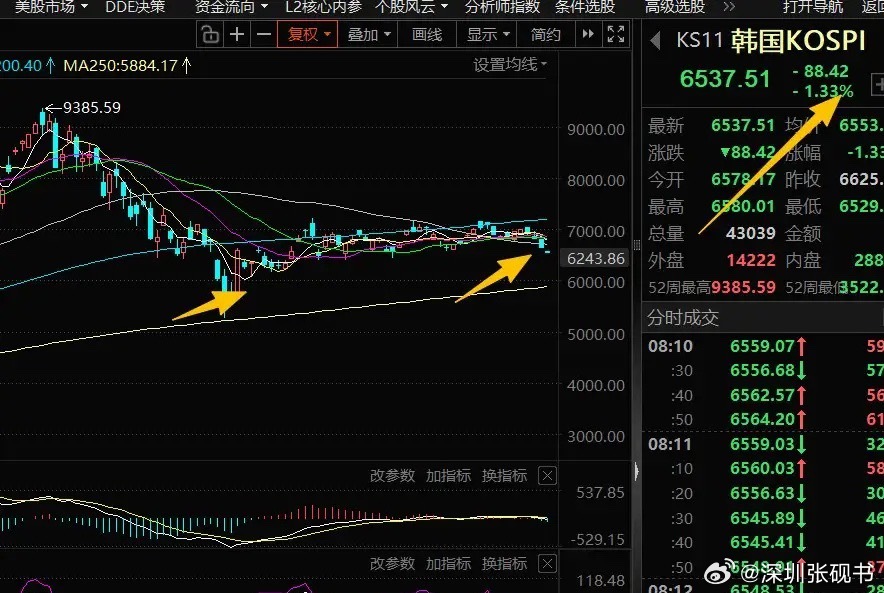Click KS11 ticker code

(x=699, y=41)
